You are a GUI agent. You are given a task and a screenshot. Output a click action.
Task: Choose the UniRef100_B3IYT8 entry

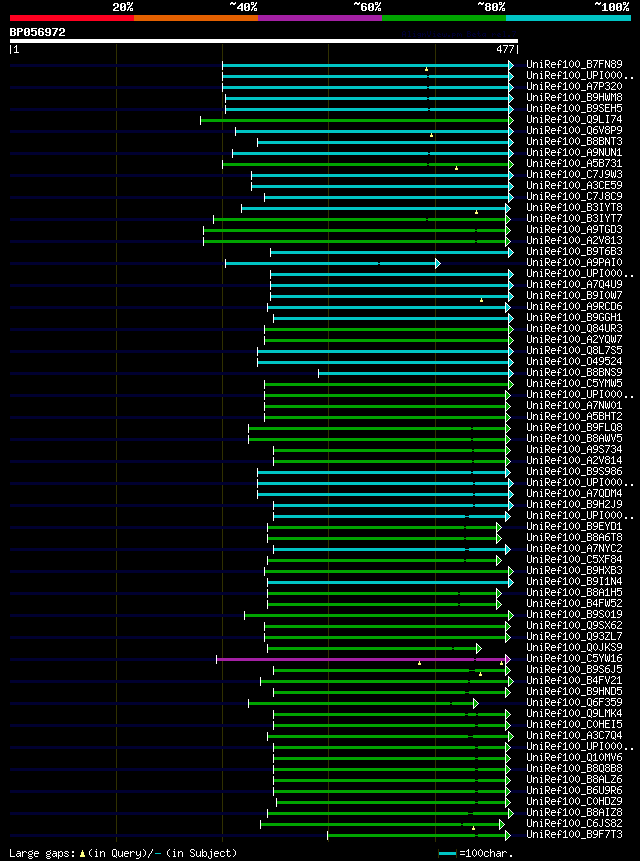574,207
